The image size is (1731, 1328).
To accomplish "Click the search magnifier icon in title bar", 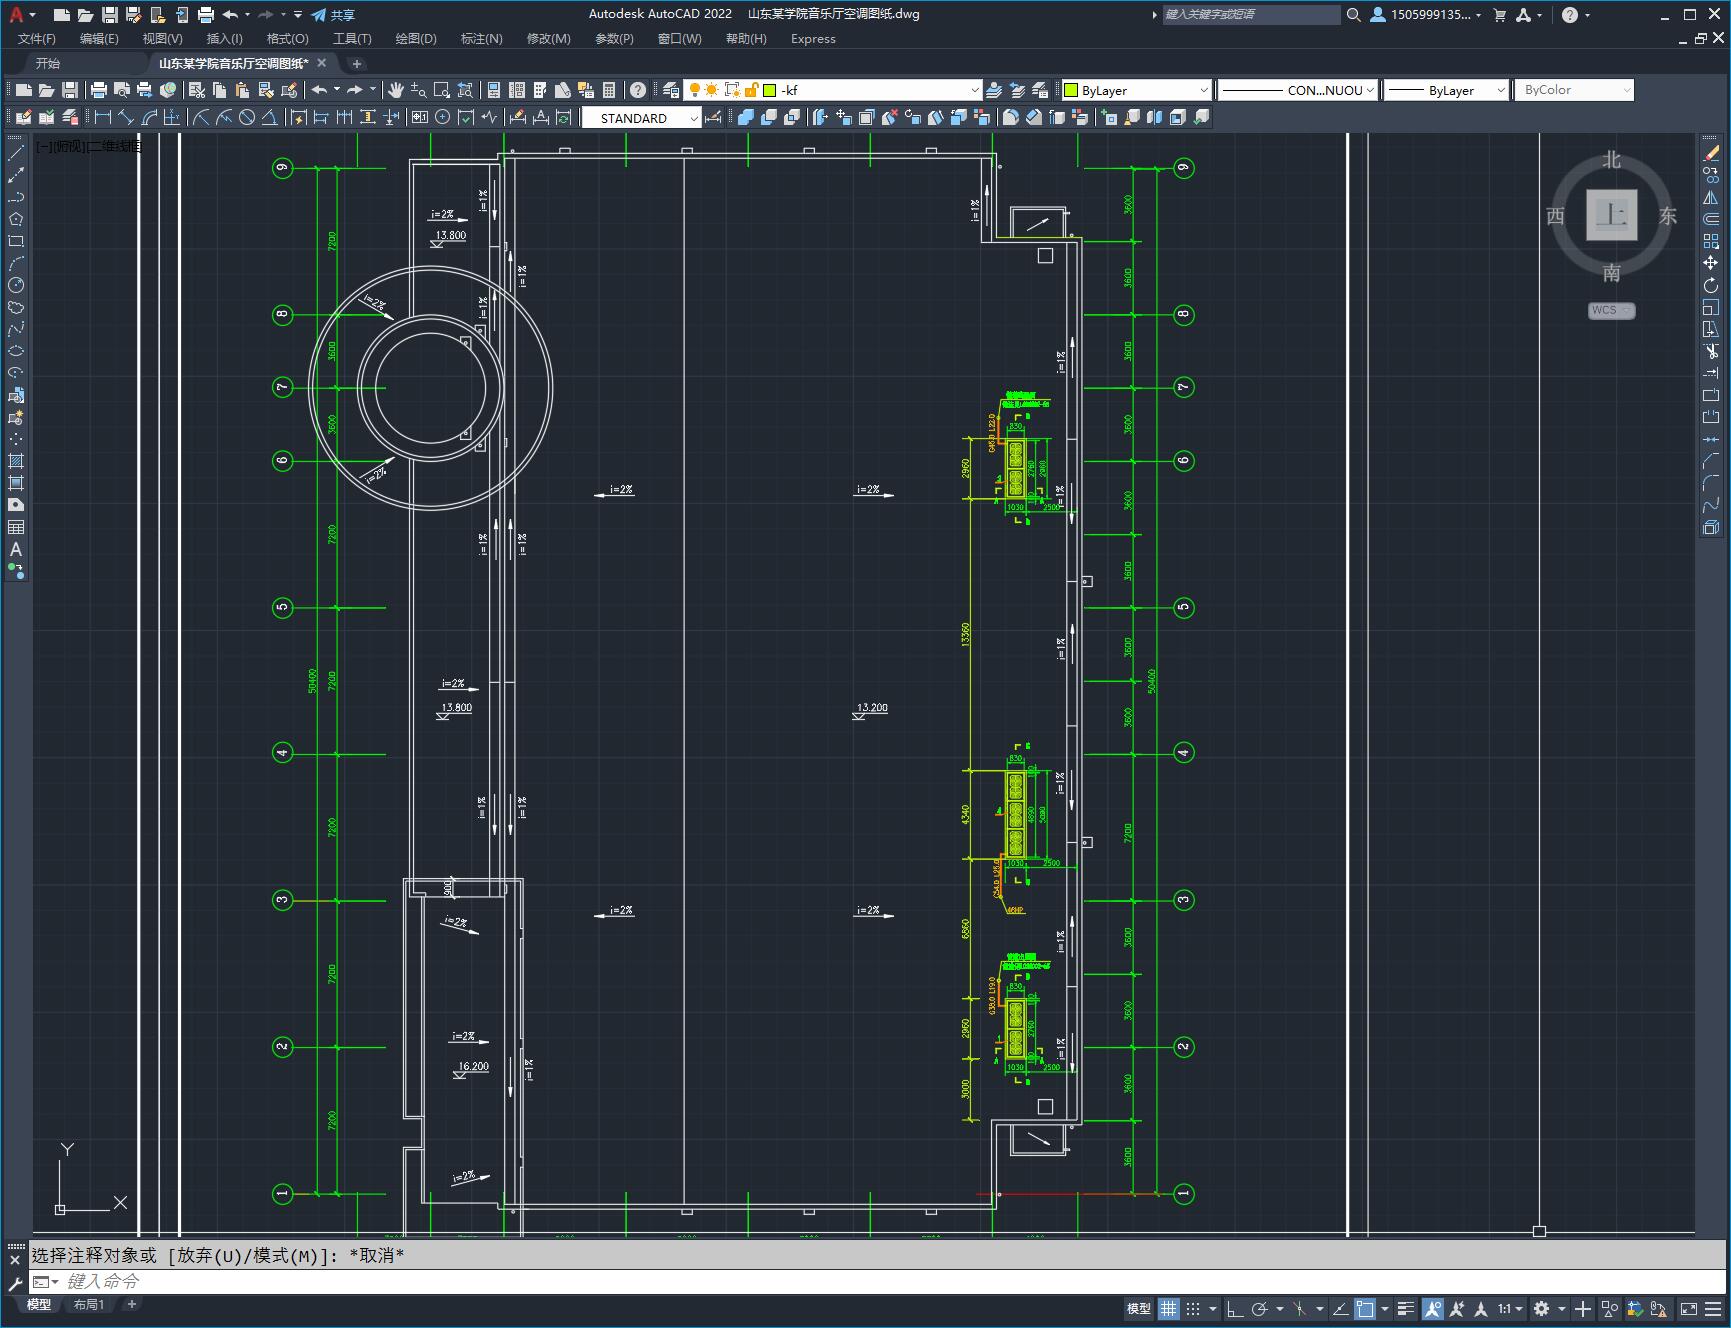I will pyautogui.click(x=1353, y=14).
